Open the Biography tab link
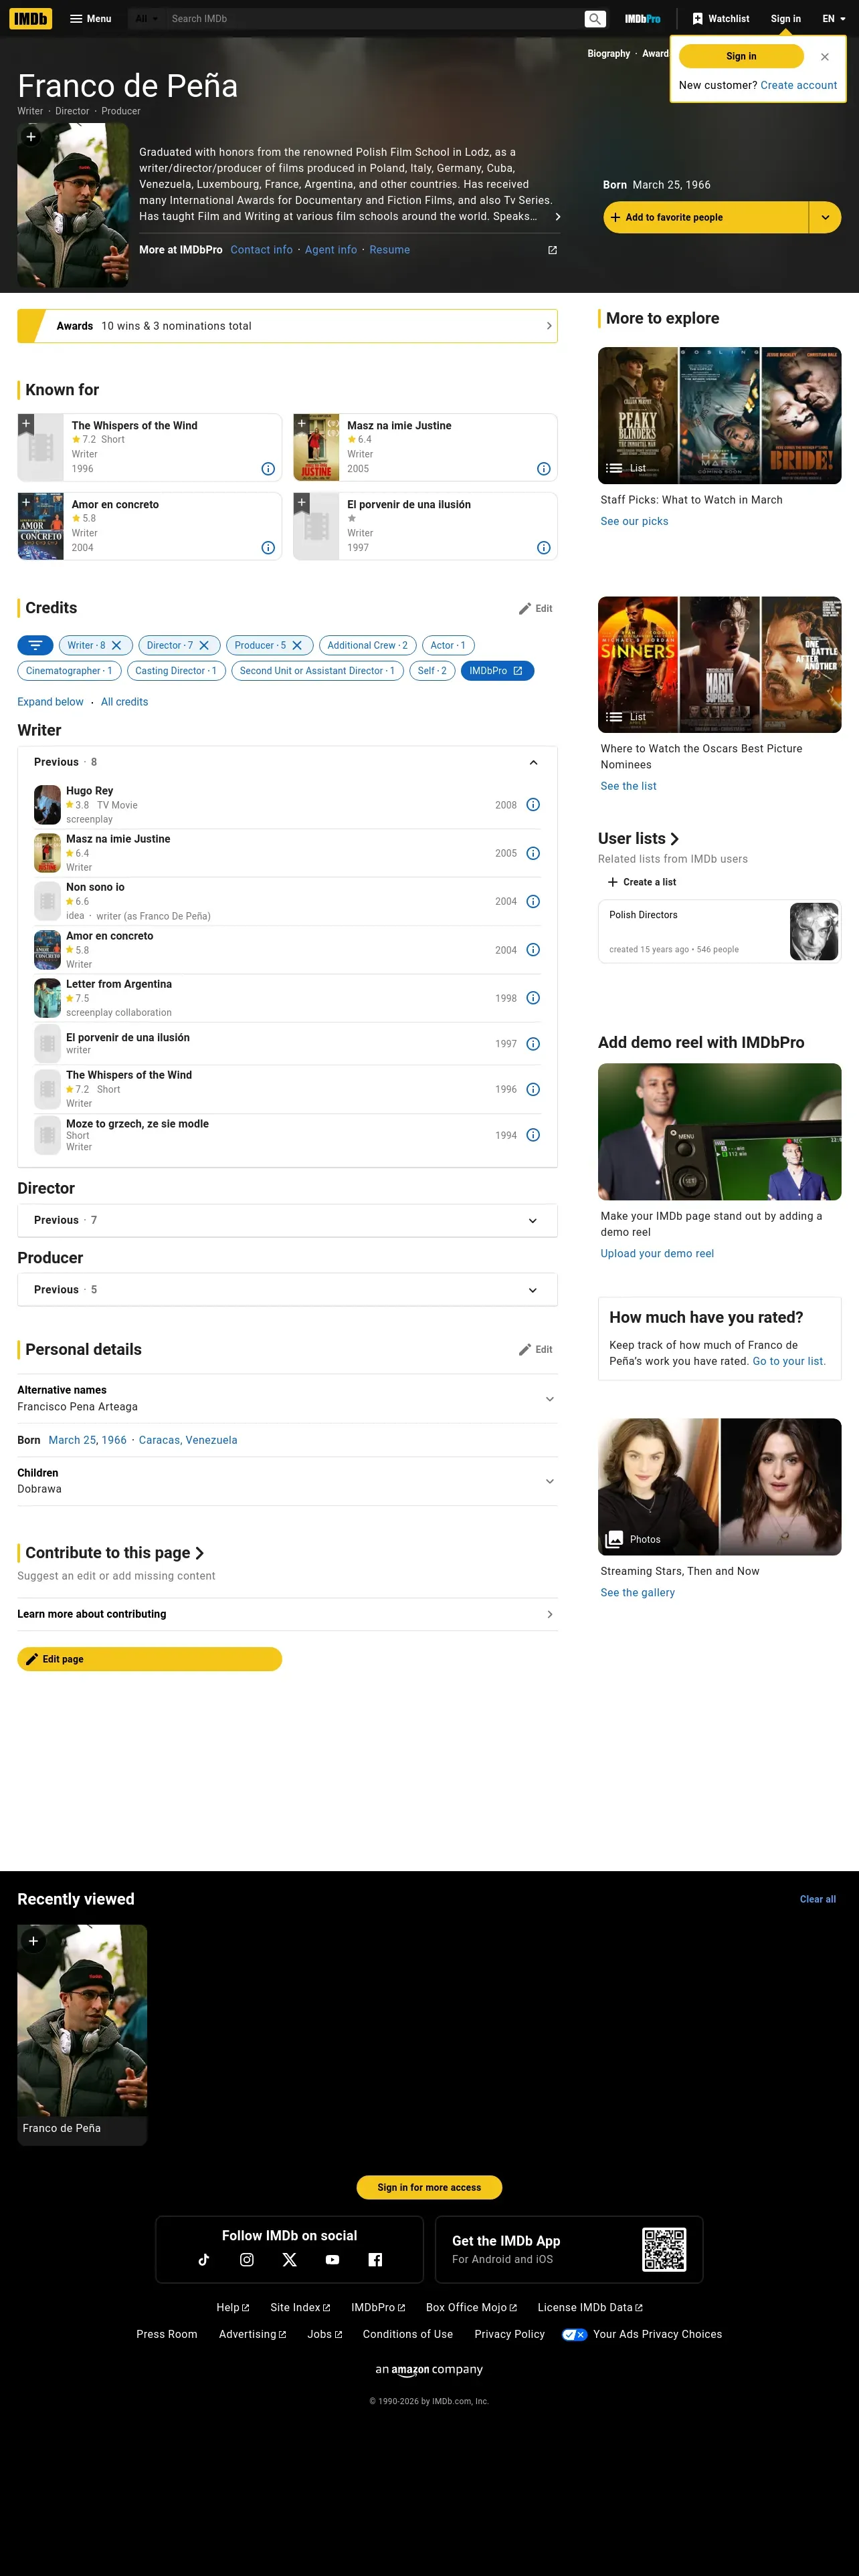Screen dimensions: 859x2576 coord(609,54)
